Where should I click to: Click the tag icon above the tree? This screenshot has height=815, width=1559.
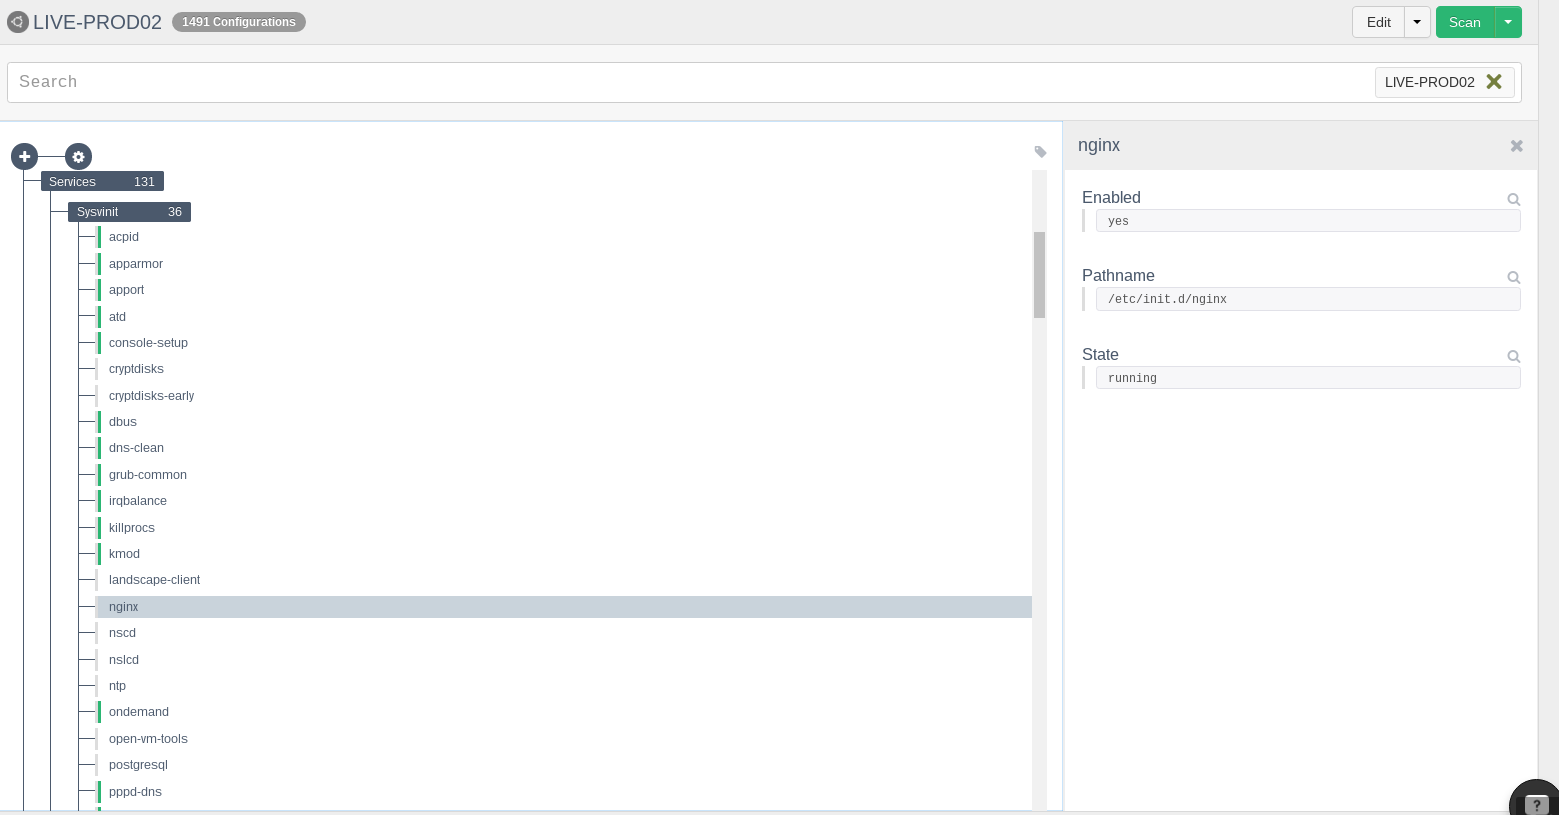(x=1040, y=152)
